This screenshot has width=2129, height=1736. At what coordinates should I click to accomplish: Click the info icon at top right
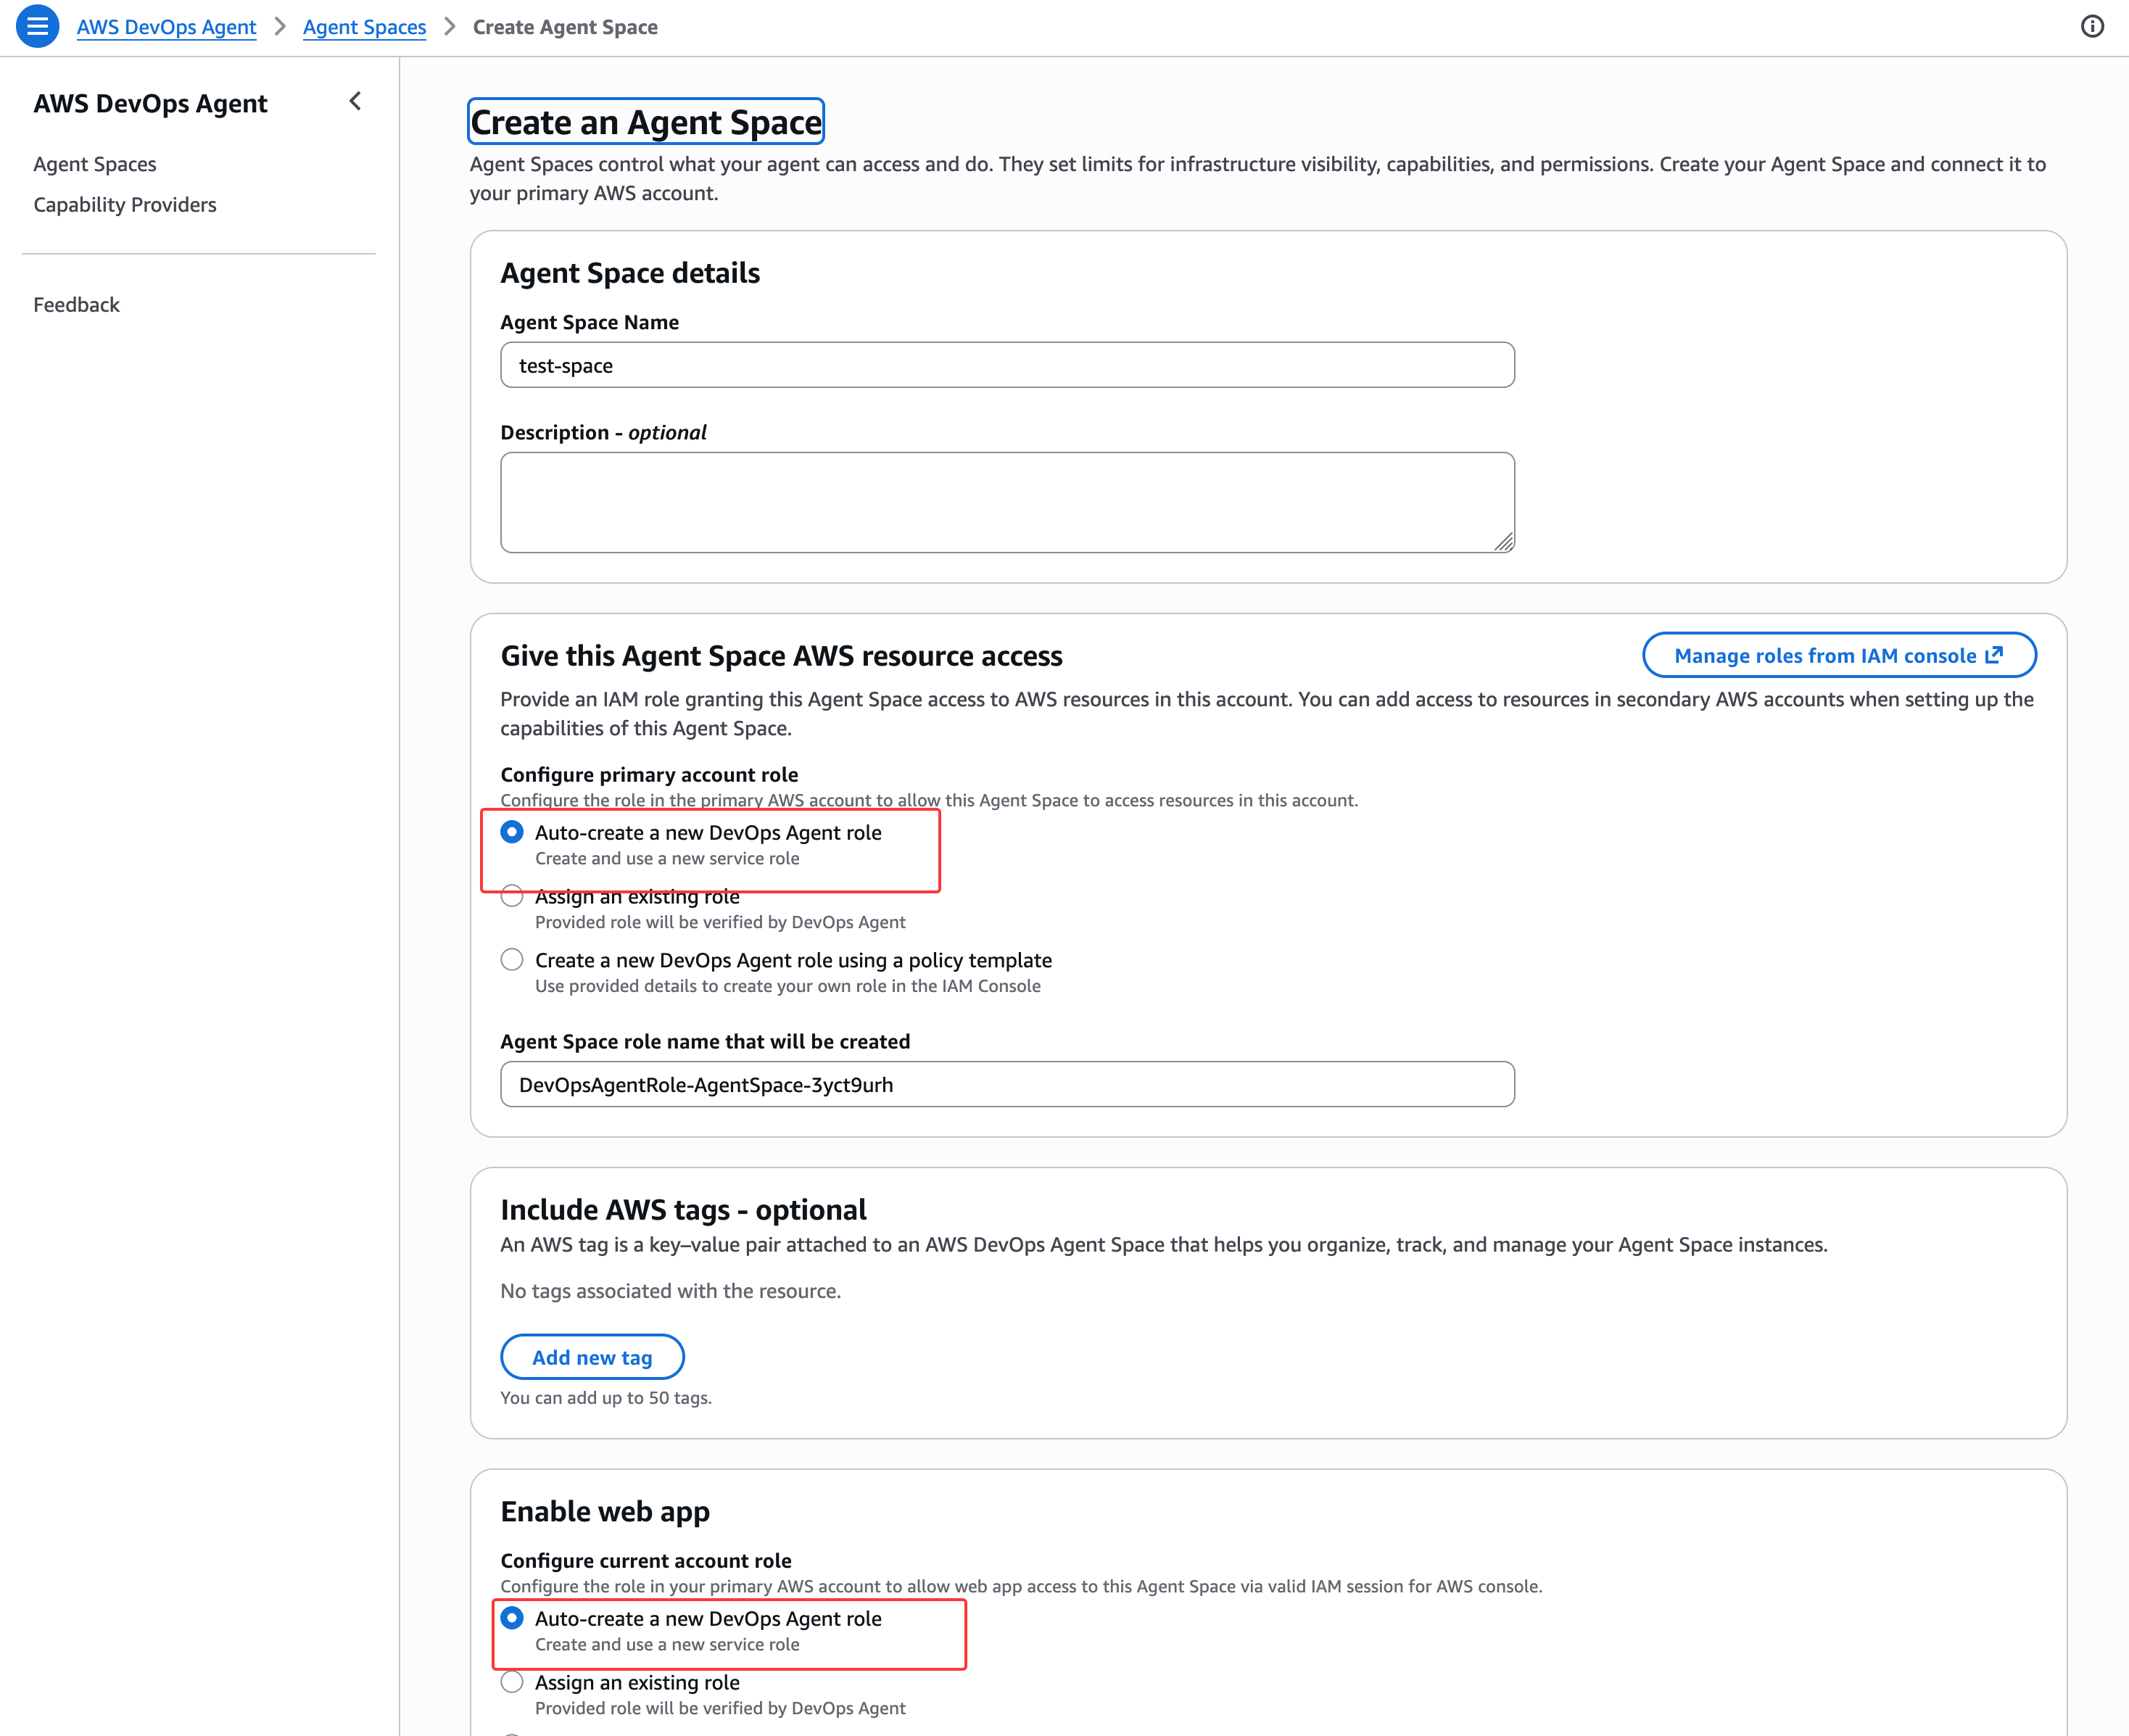[x=2092, y=27]
